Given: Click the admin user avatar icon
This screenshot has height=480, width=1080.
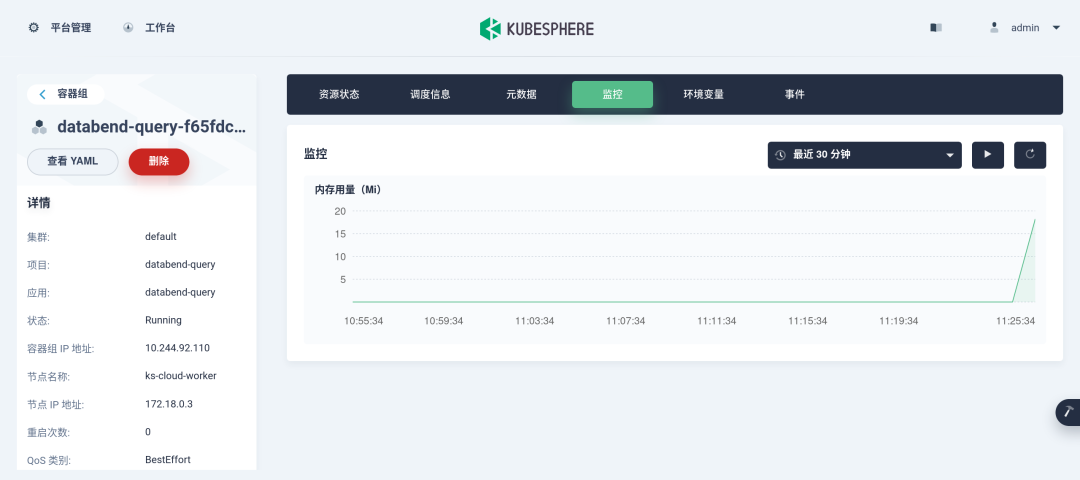Looking at the screenshot, I should (x=994, y=28).
